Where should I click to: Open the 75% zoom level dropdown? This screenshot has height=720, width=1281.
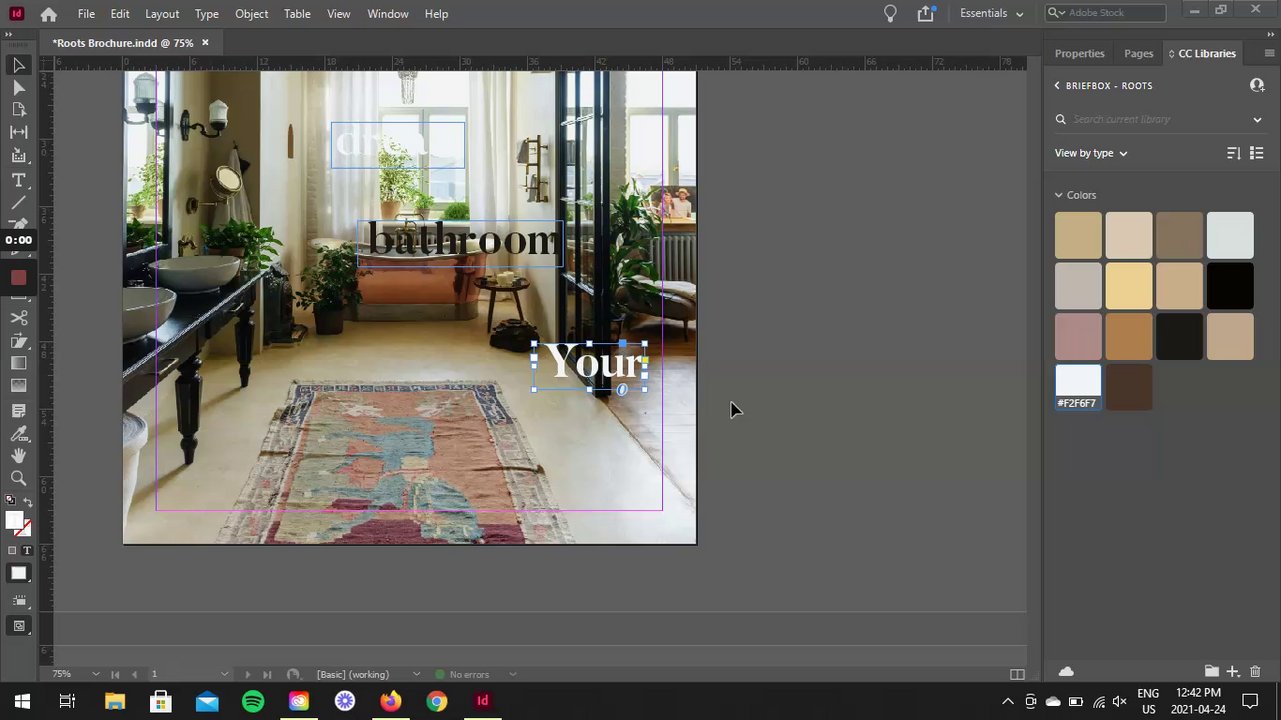click(96, 674)
